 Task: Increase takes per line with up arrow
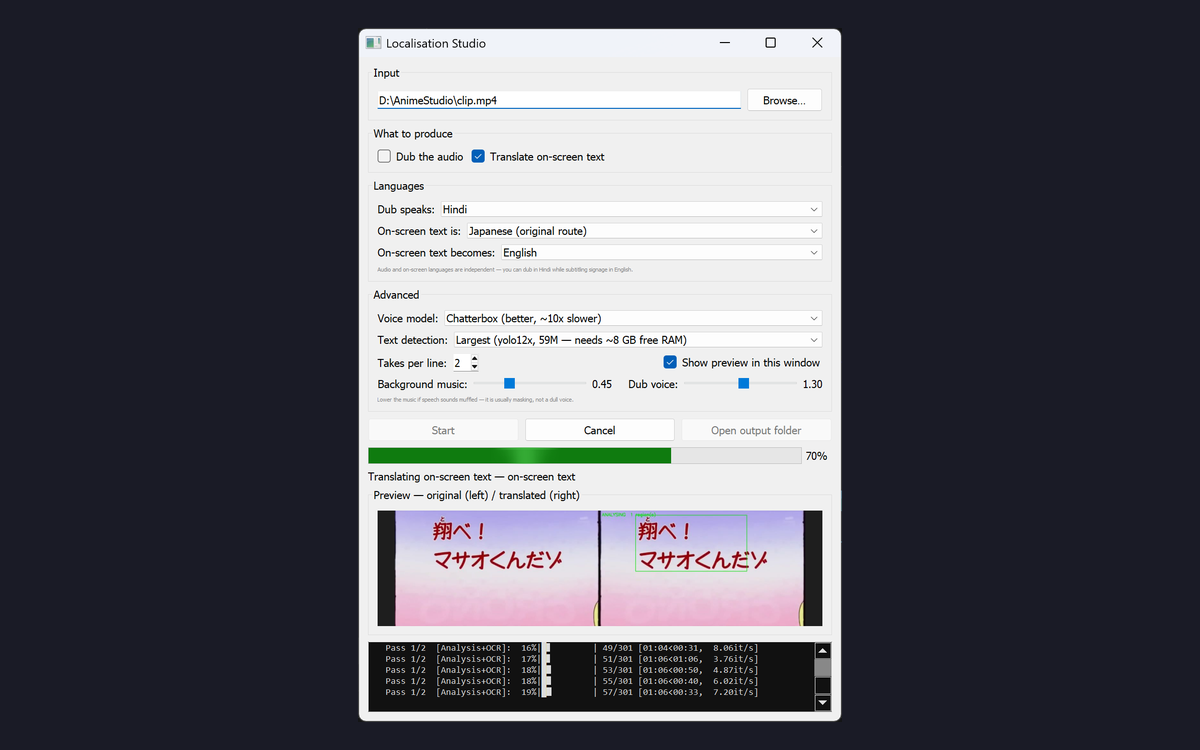474,359
